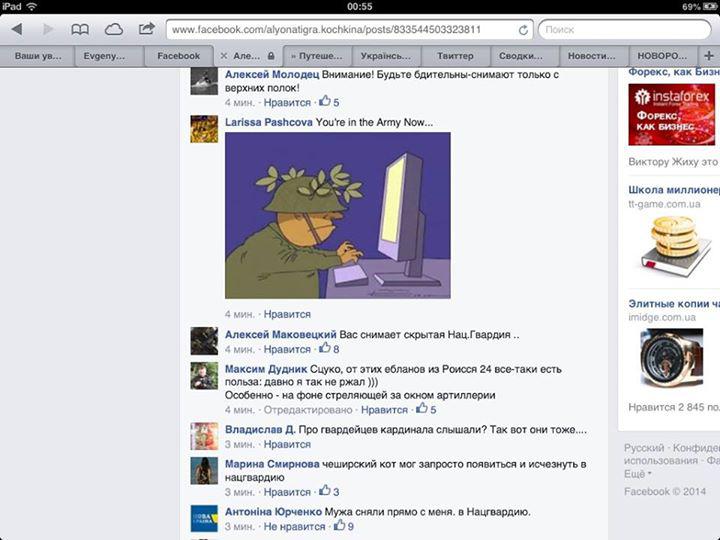Screen dimensions: 720x540
Task: Open Владислав Д. avatar thumbnail
Action: [204, 436]
